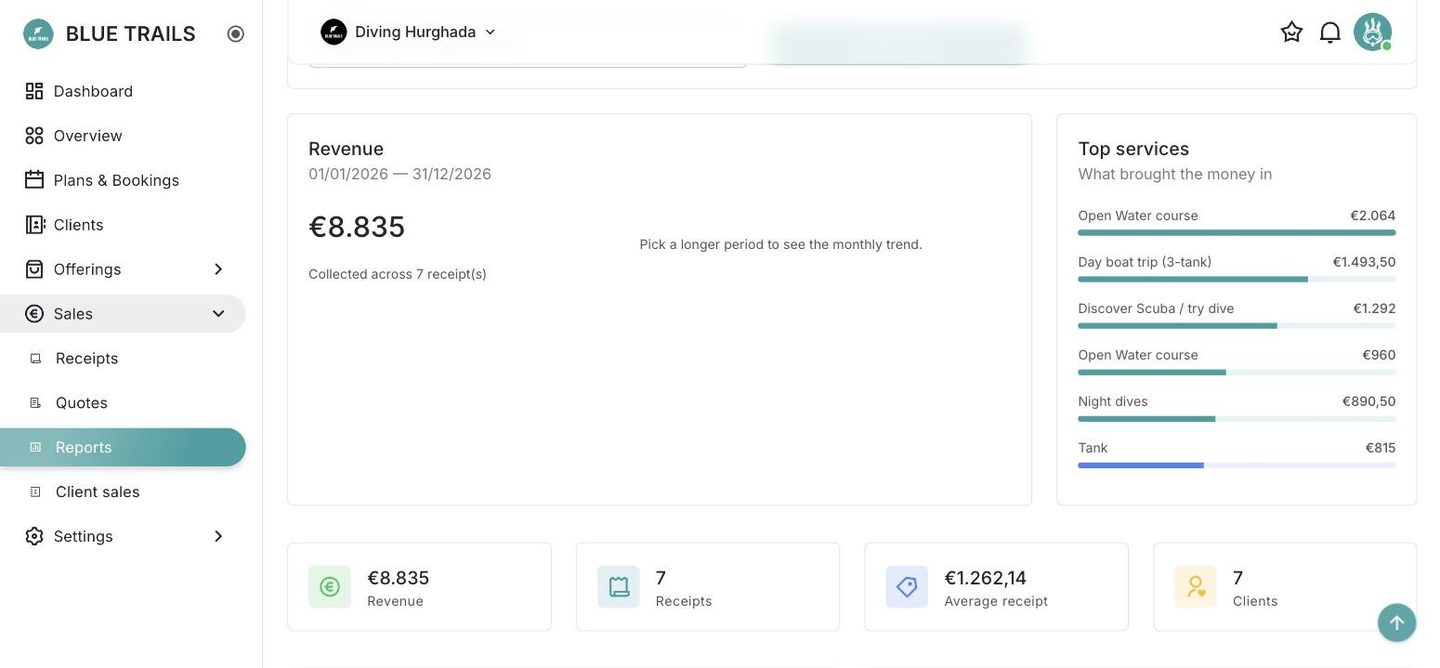Collapse the Sales submenu chevron
This screenshot has height=668, width=1440.
coord(218,313)
